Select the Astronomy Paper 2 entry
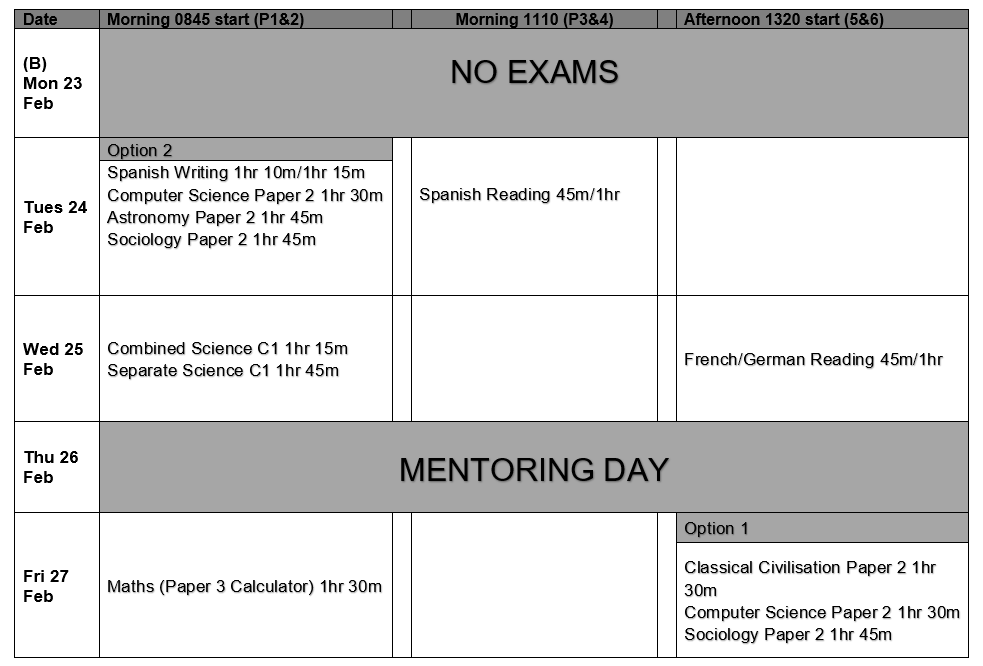This screenshot has height=666, width=983. (x=214, y=217)
